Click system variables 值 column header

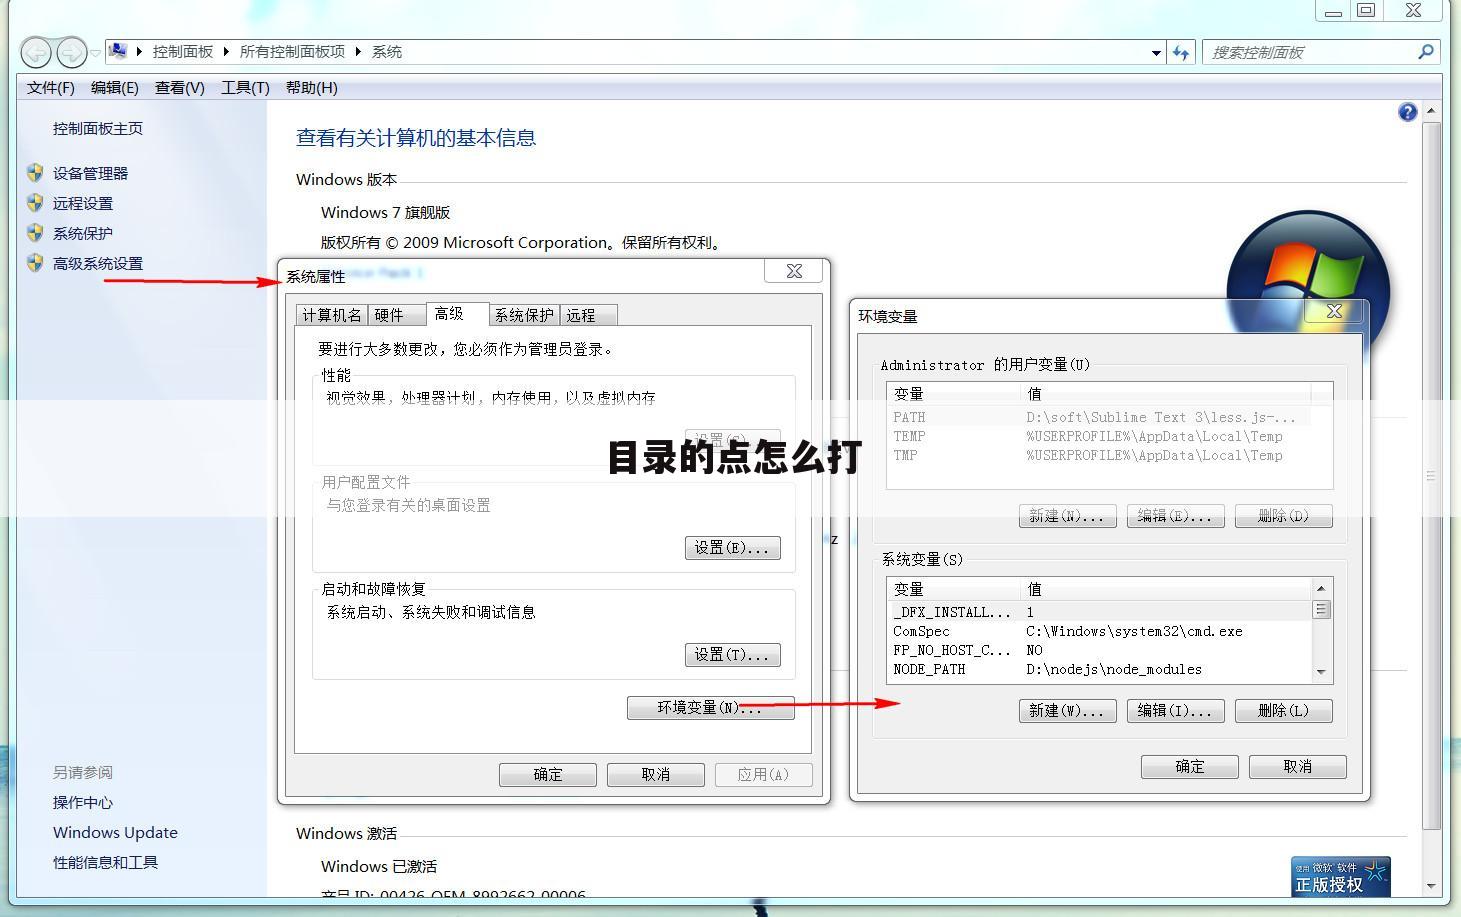pyautogui.click(x=1166, y=589)
